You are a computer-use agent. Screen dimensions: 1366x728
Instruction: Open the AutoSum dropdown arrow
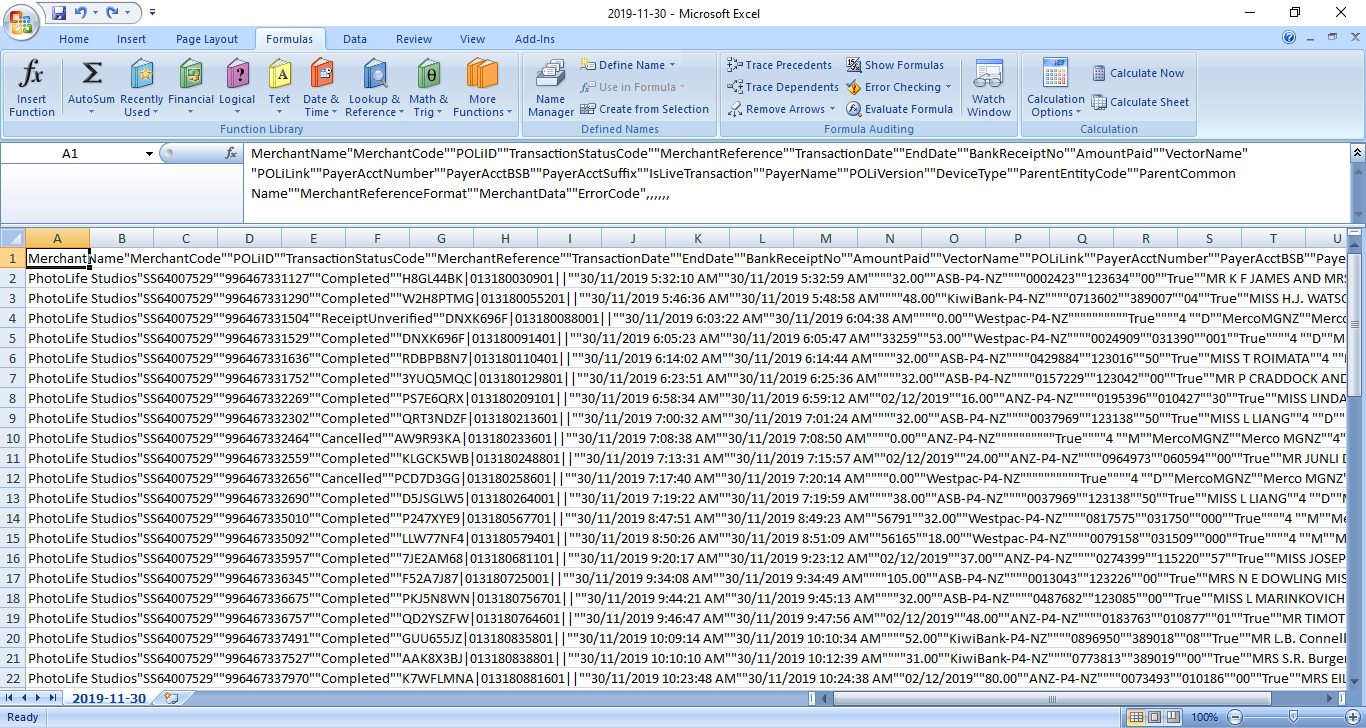91,111
